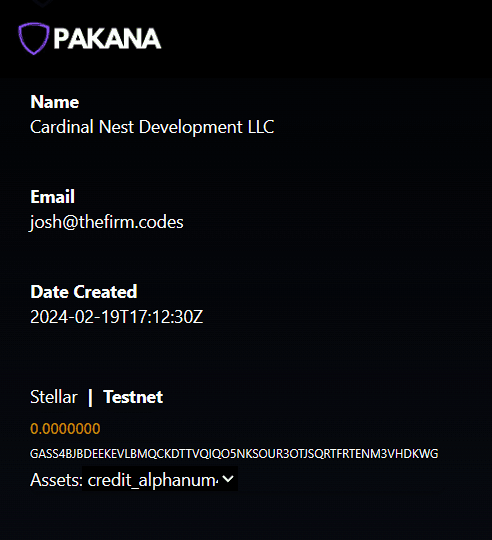This screenshot has height=540, width=492.
Task: Click the josh@thefirm.codes email address
Action: 106,222
